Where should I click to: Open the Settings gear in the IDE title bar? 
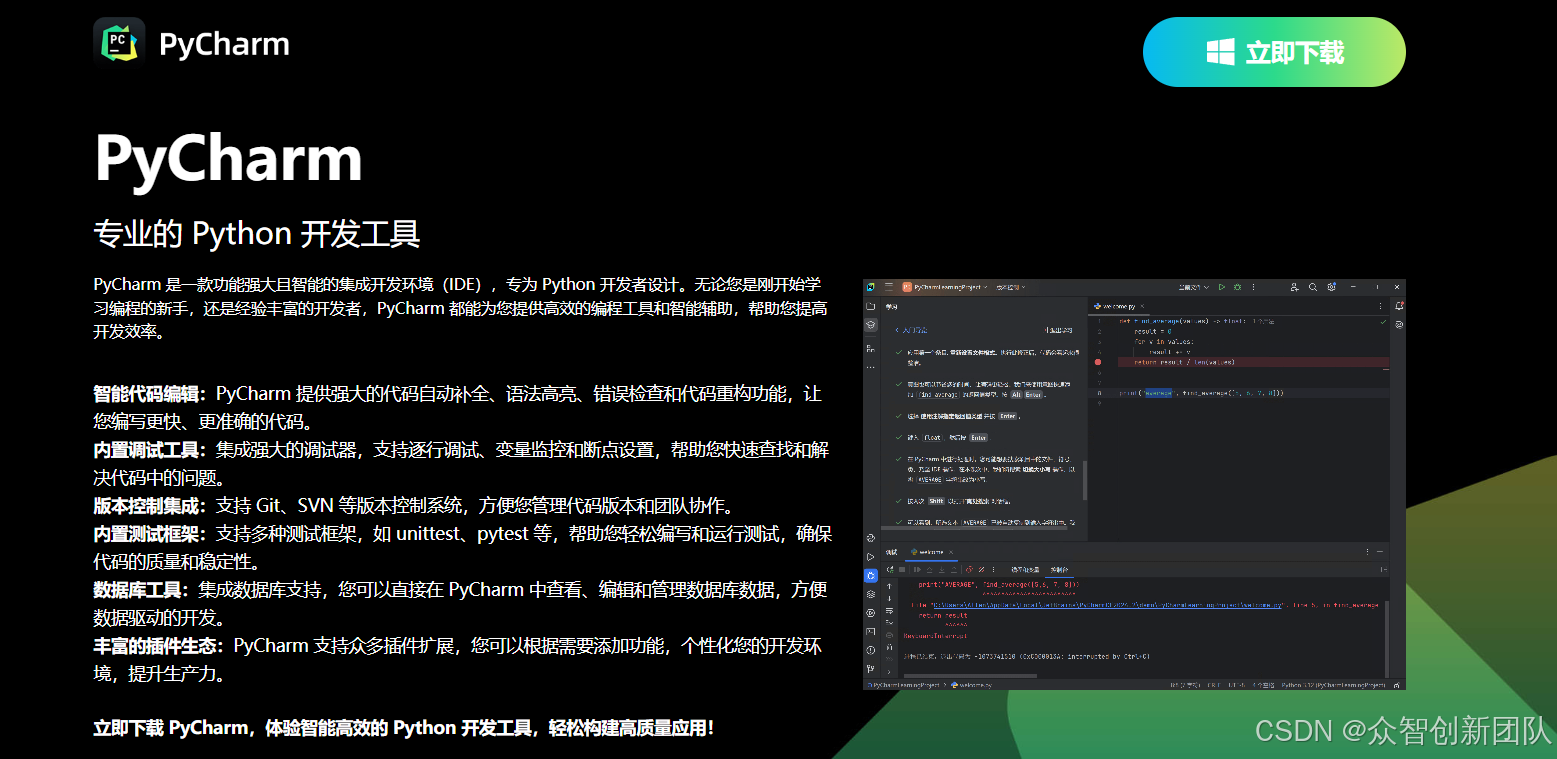1332,287
